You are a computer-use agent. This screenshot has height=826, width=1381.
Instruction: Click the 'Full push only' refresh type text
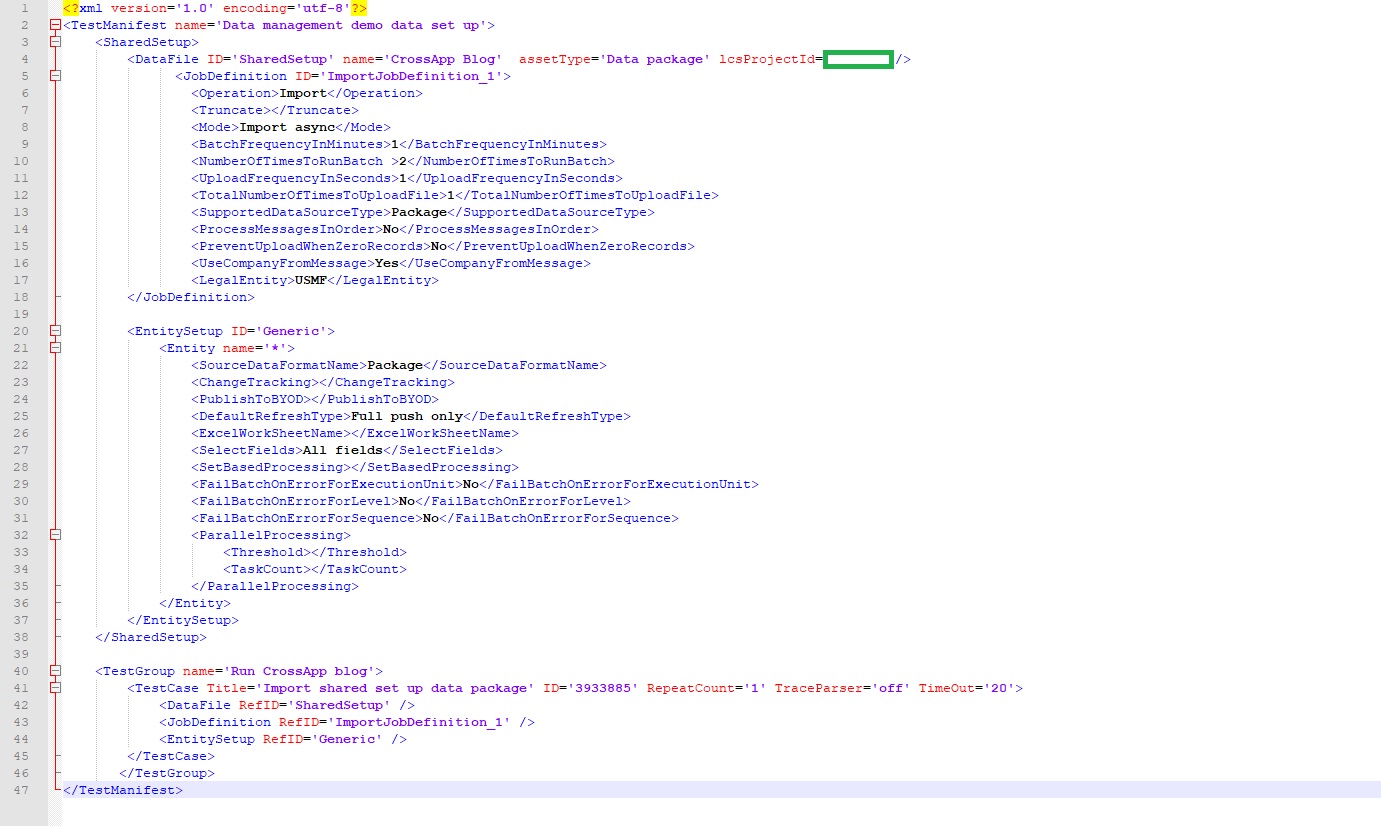406,416
